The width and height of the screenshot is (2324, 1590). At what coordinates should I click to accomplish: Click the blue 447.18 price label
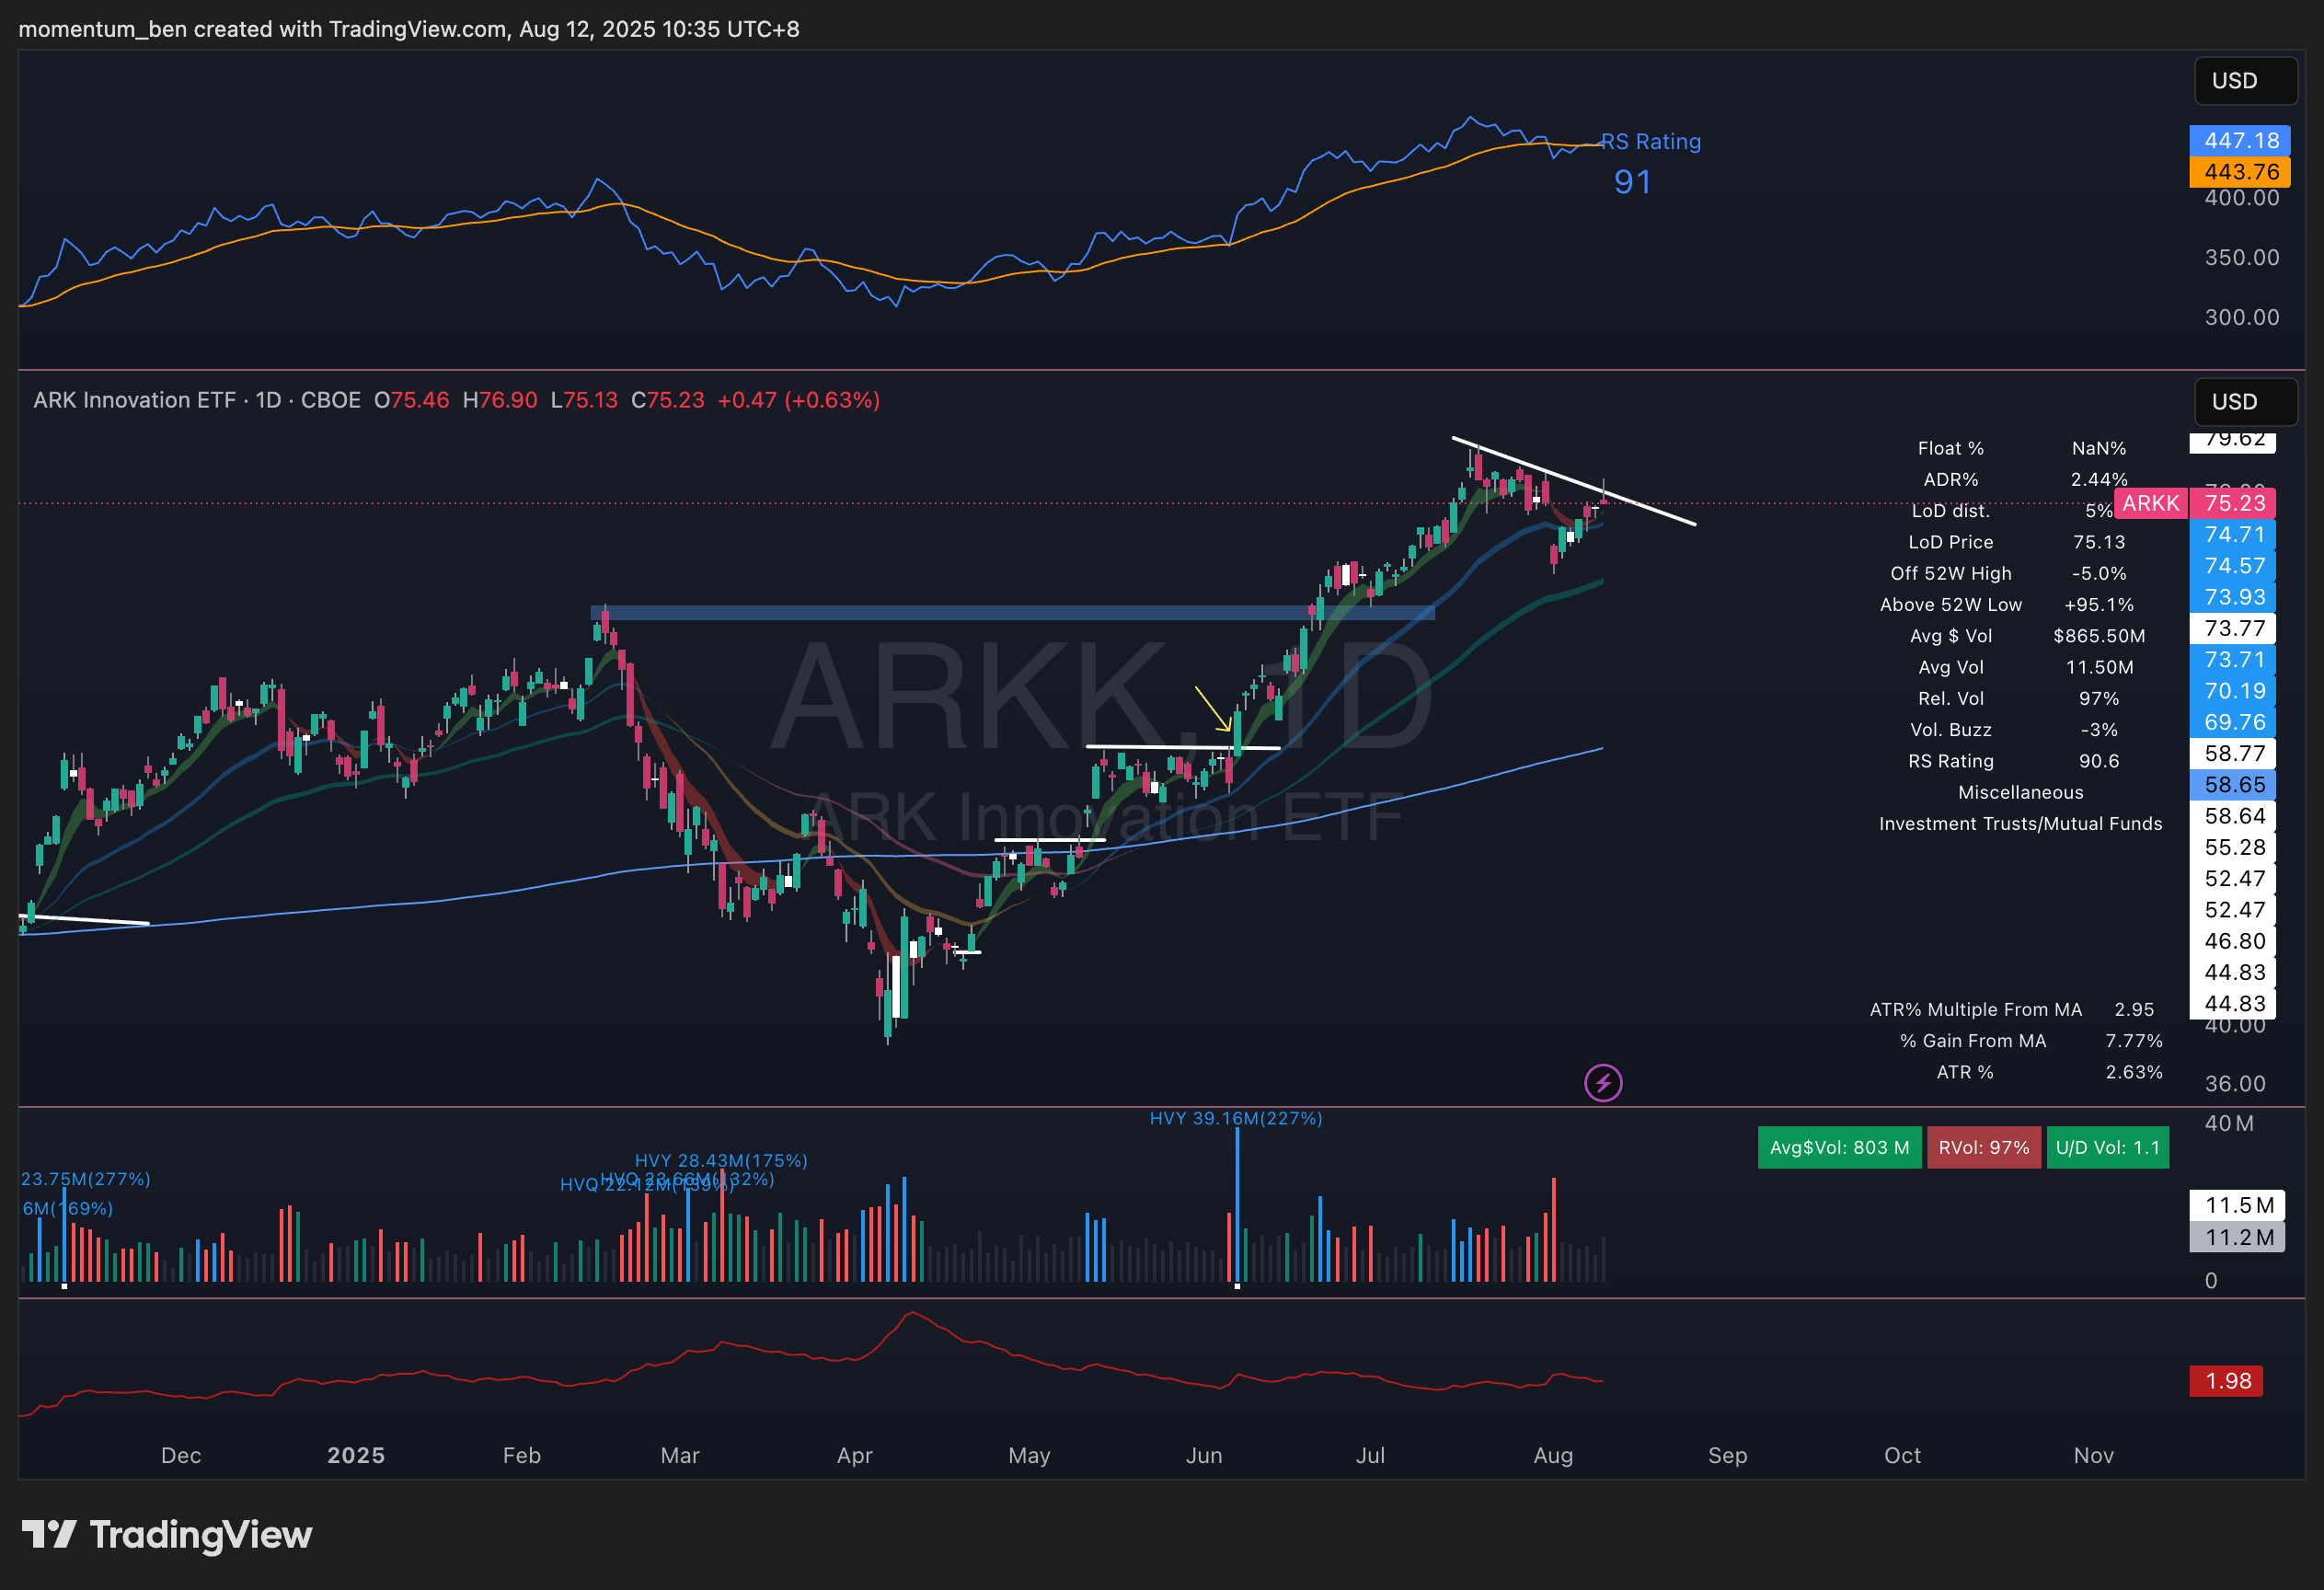pos(2240,141)
